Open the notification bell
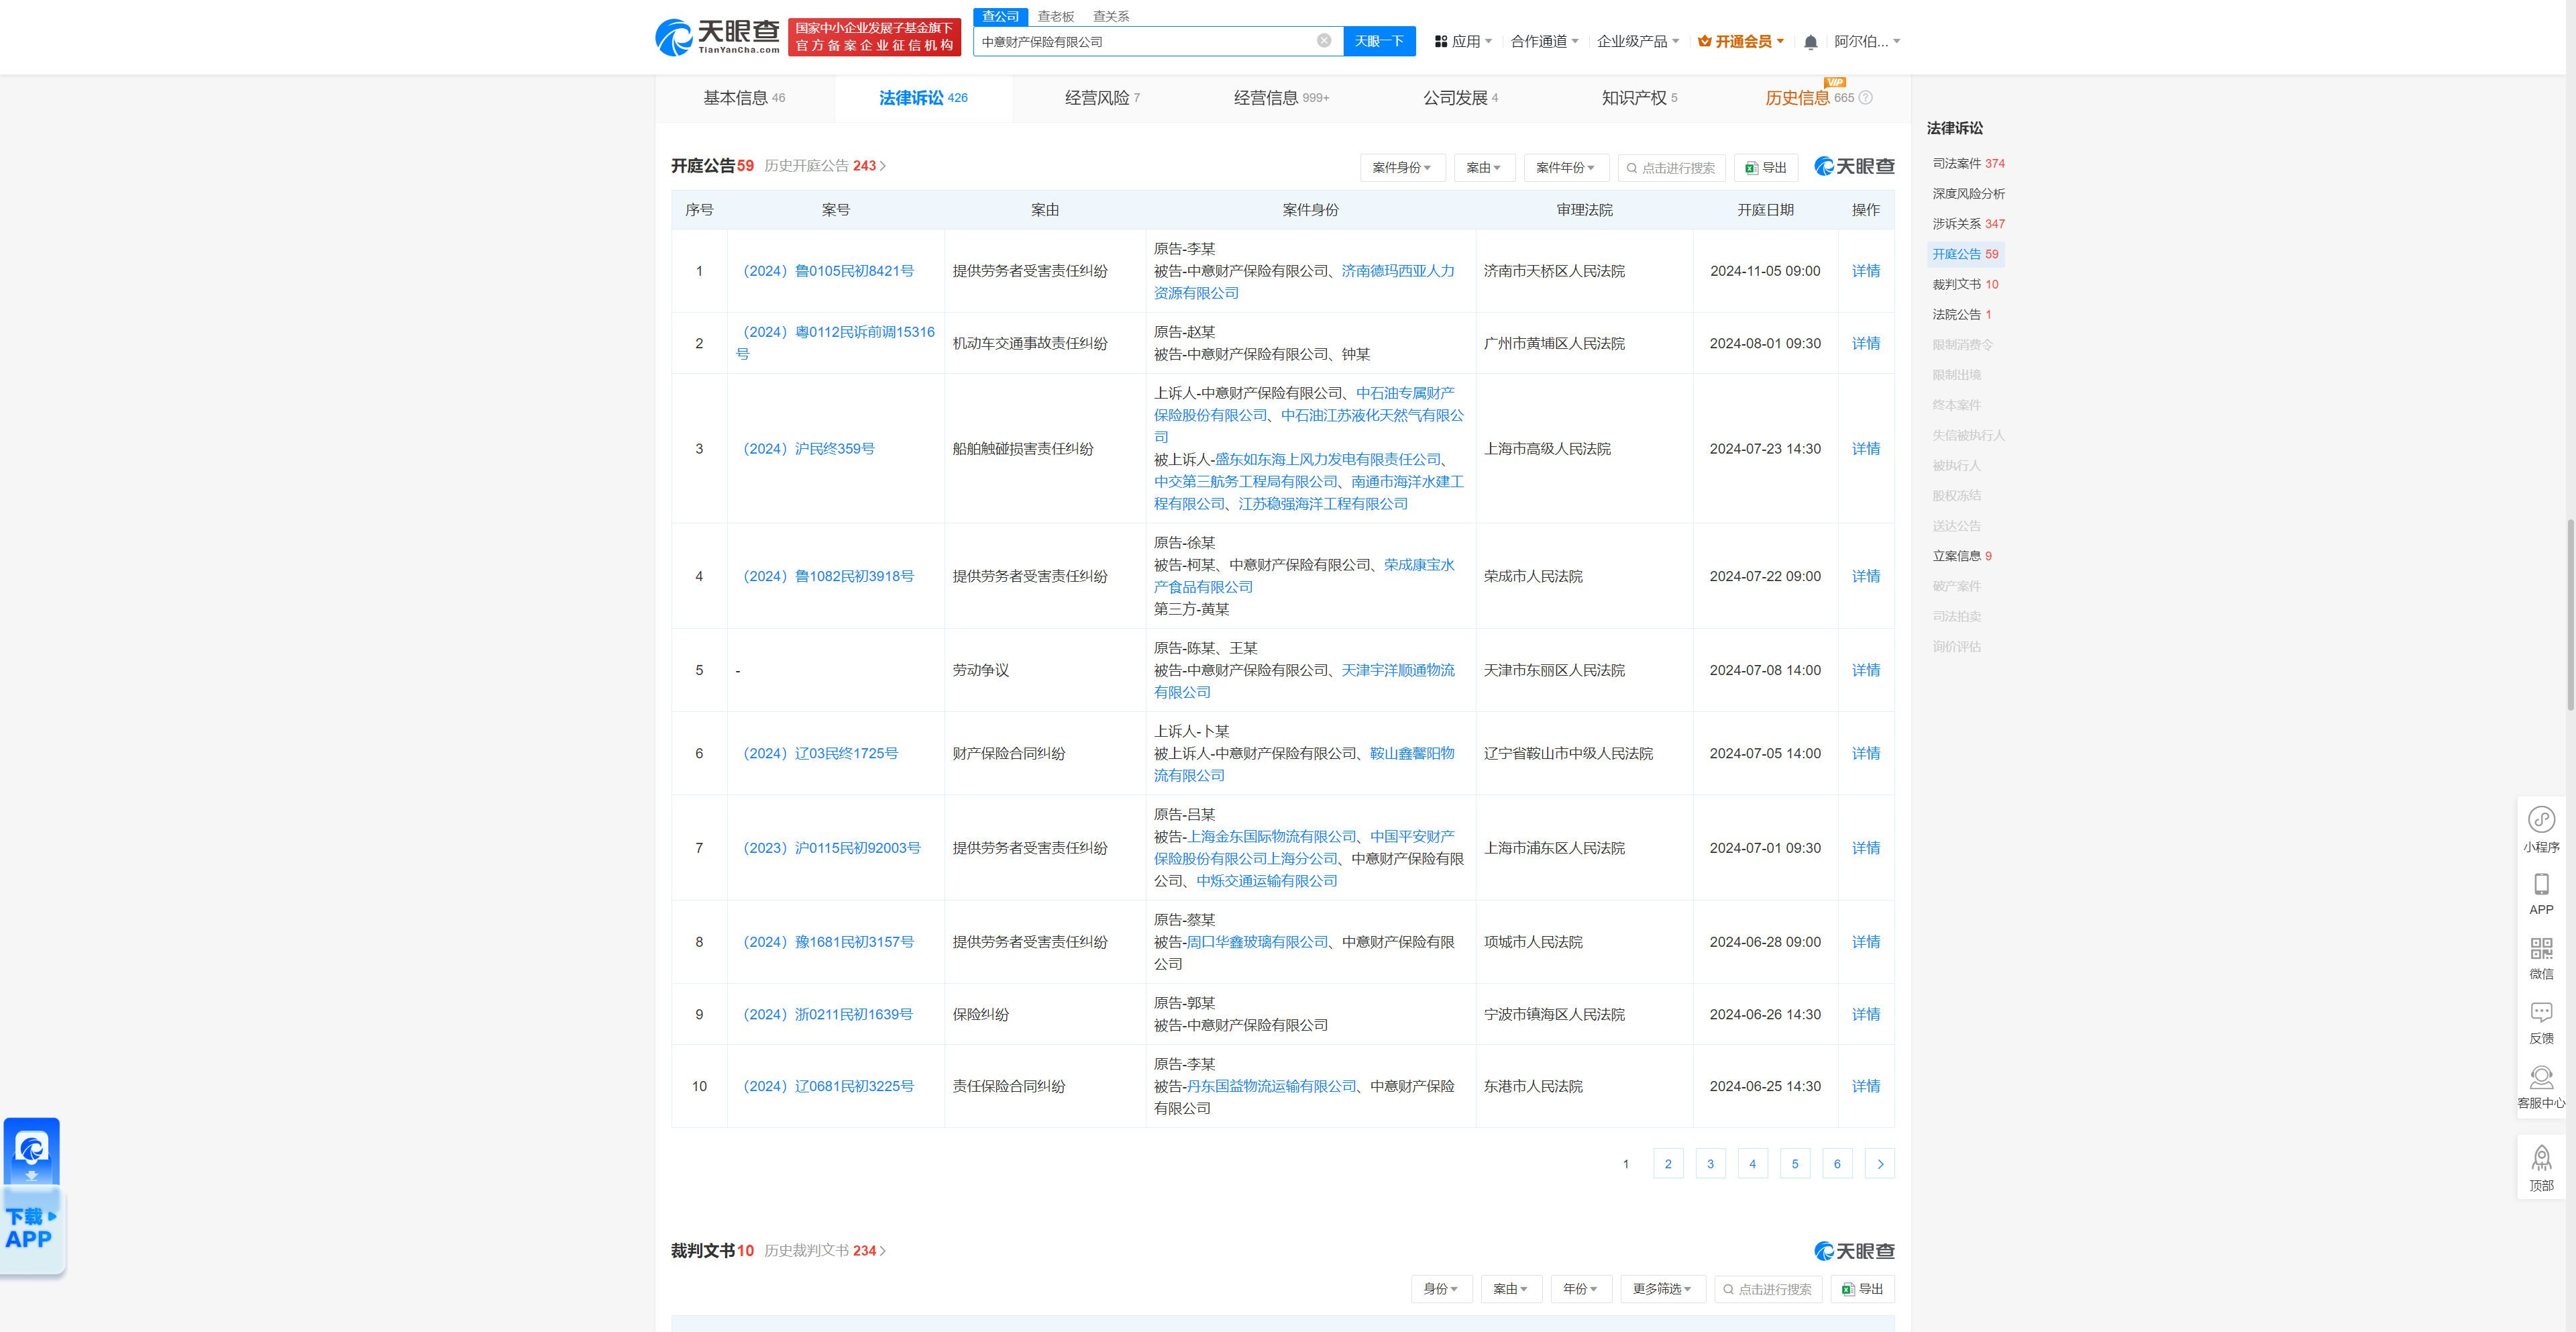This screenshot has height=1332, width=2576. pyautogui.click(x=1810, y=42)
